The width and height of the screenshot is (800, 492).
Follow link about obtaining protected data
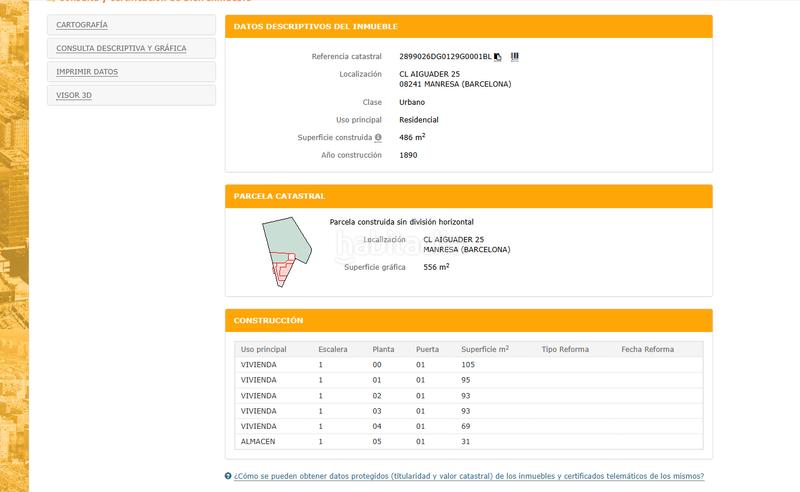click(x=469, y=476)
